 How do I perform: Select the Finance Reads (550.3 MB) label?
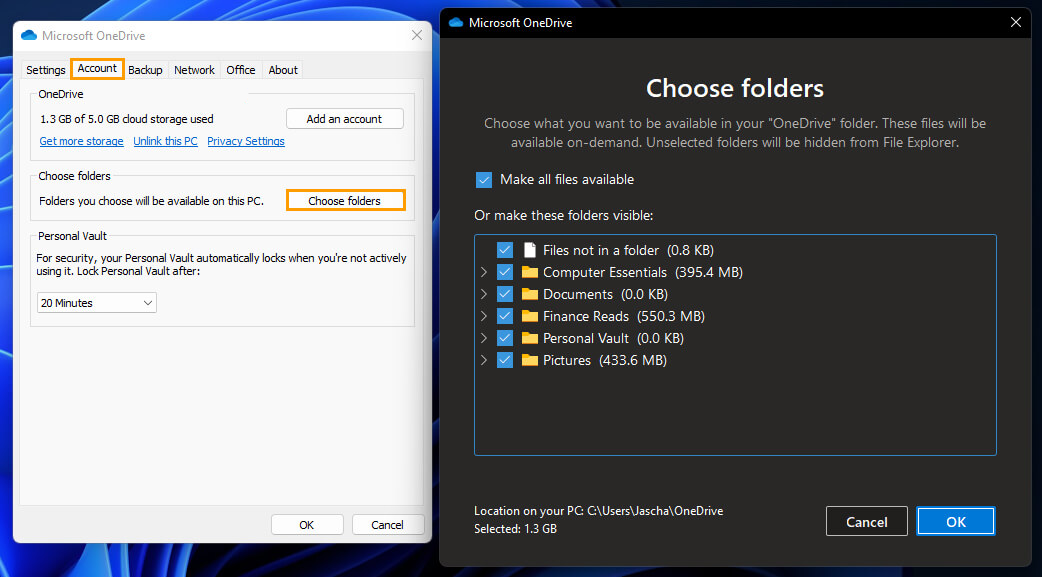tap(623, 316)
